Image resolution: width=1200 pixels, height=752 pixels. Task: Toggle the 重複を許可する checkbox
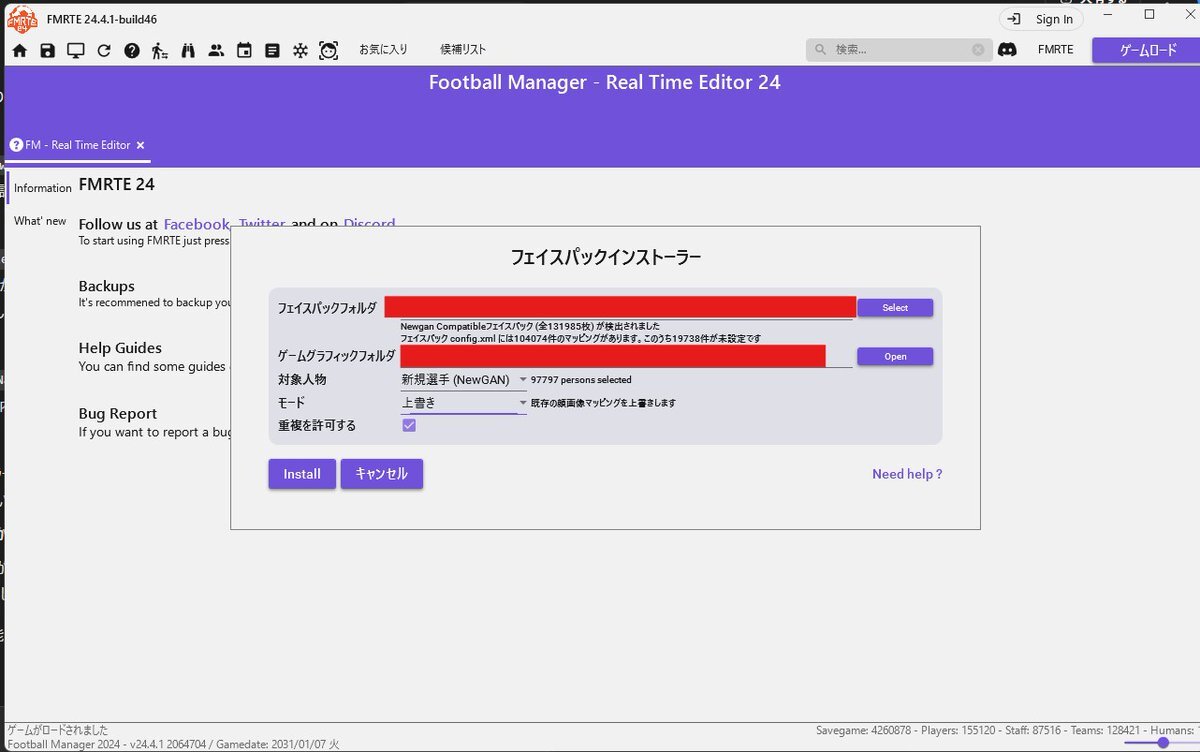coord(409,425)
